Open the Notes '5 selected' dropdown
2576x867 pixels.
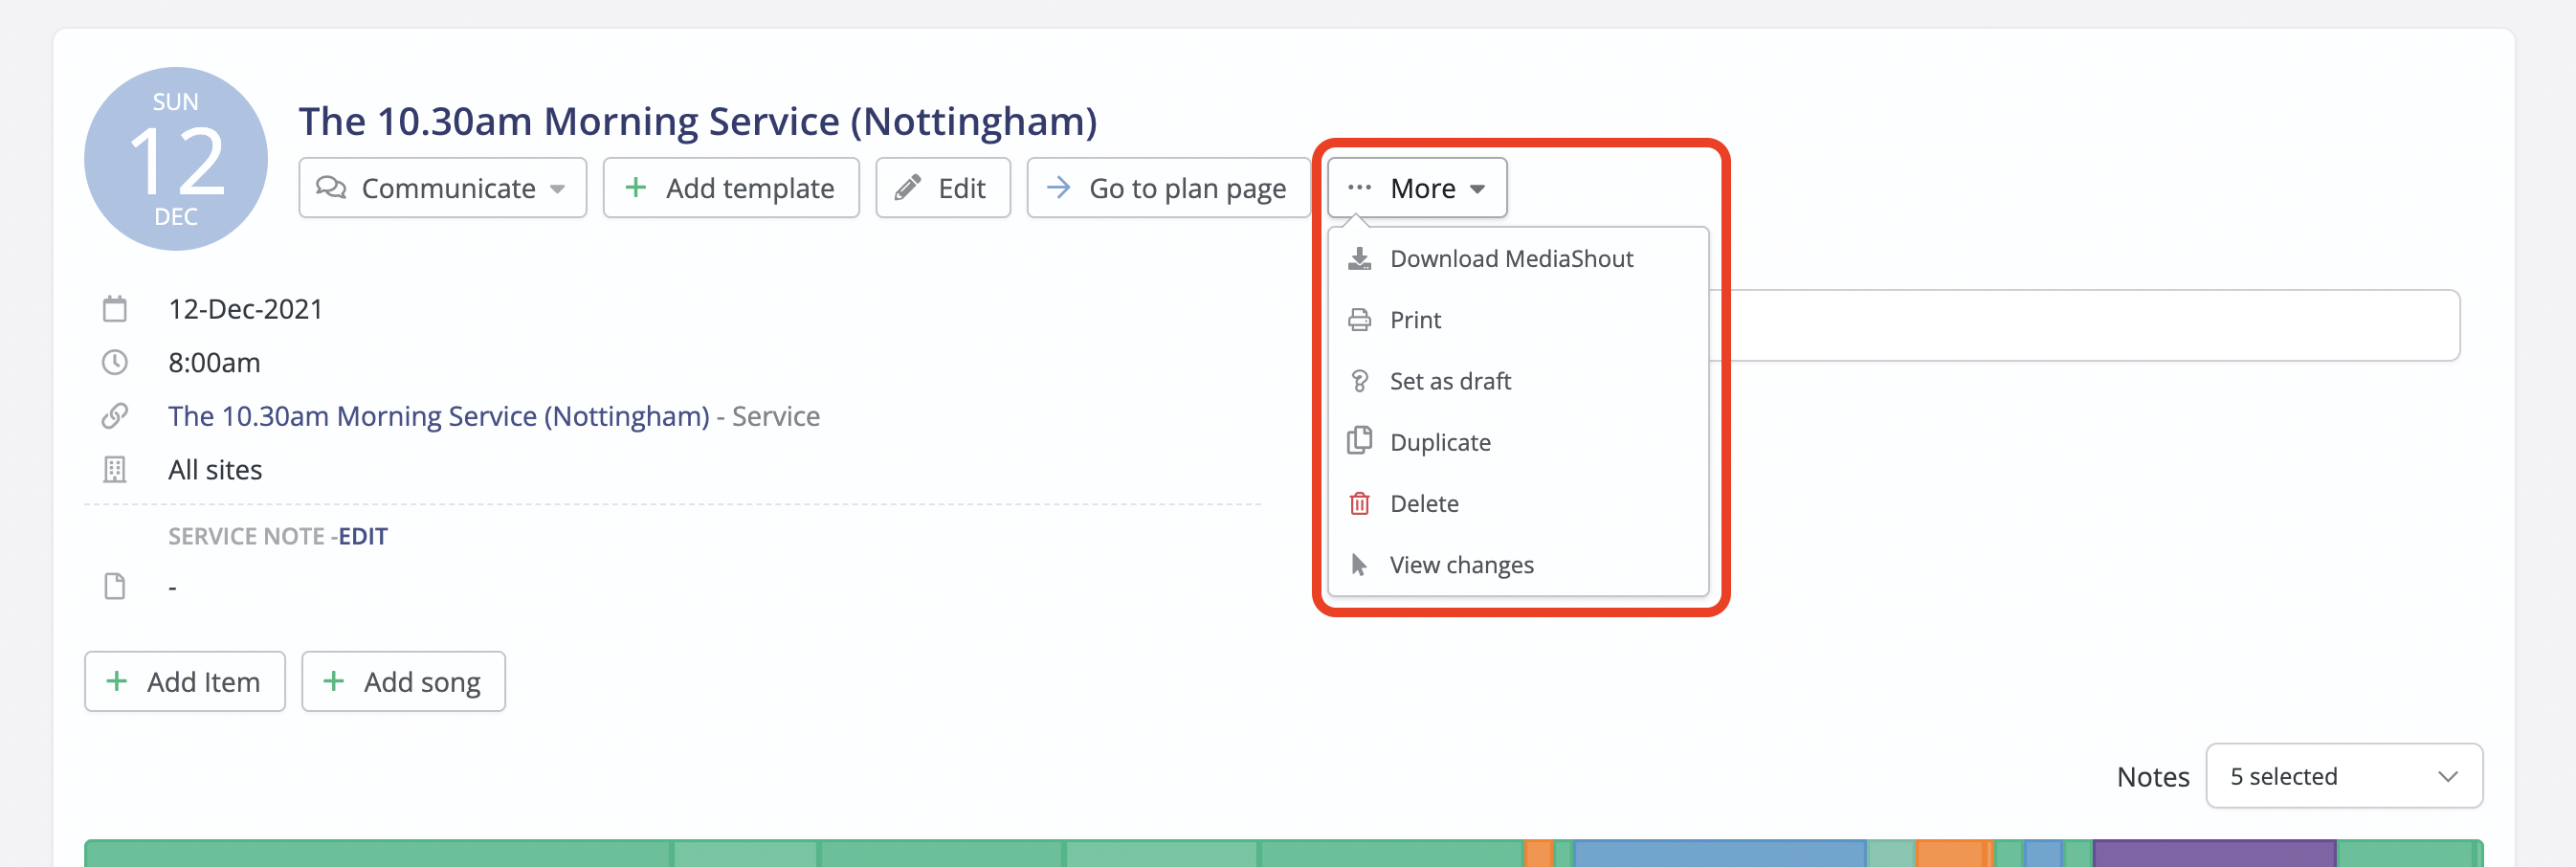[x=2345, y=776]
